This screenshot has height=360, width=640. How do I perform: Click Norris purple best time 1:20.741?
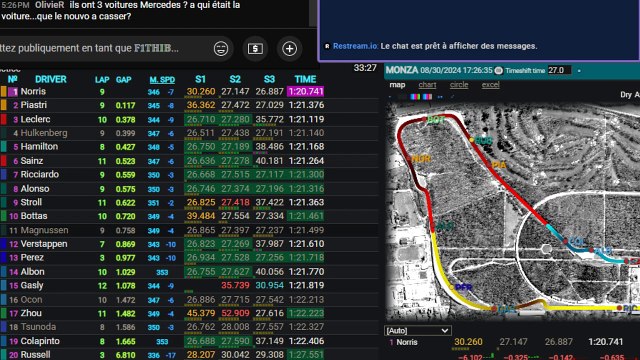tap(306, 91)
